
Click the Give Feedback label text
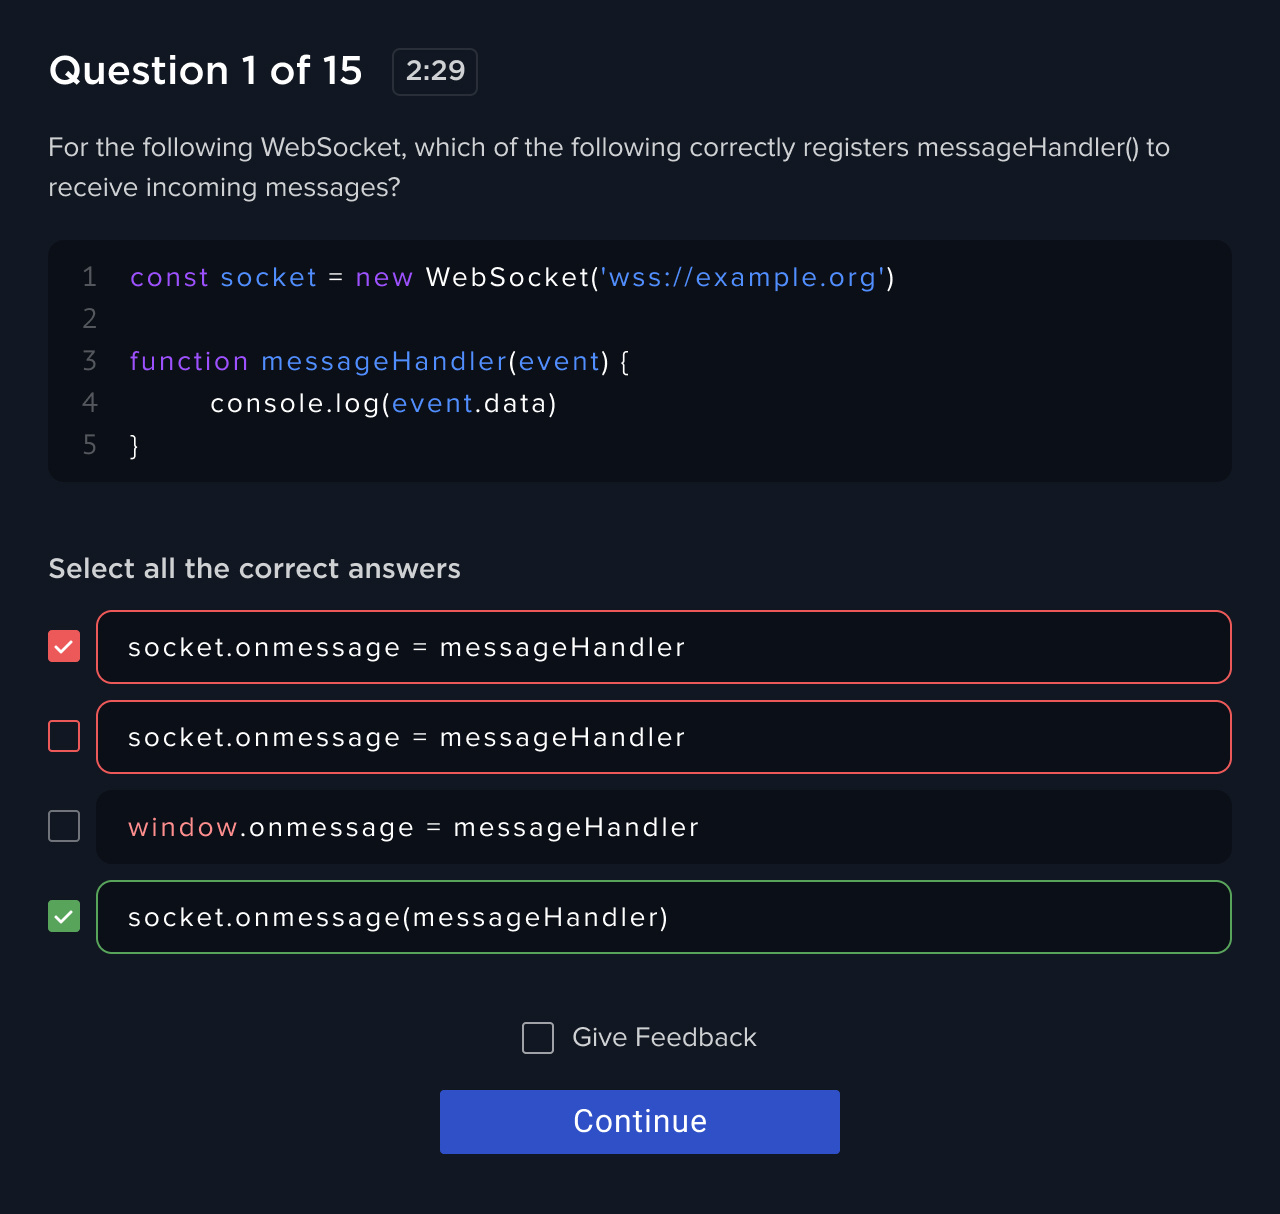pyautogui.click(x=664, y=1037)
